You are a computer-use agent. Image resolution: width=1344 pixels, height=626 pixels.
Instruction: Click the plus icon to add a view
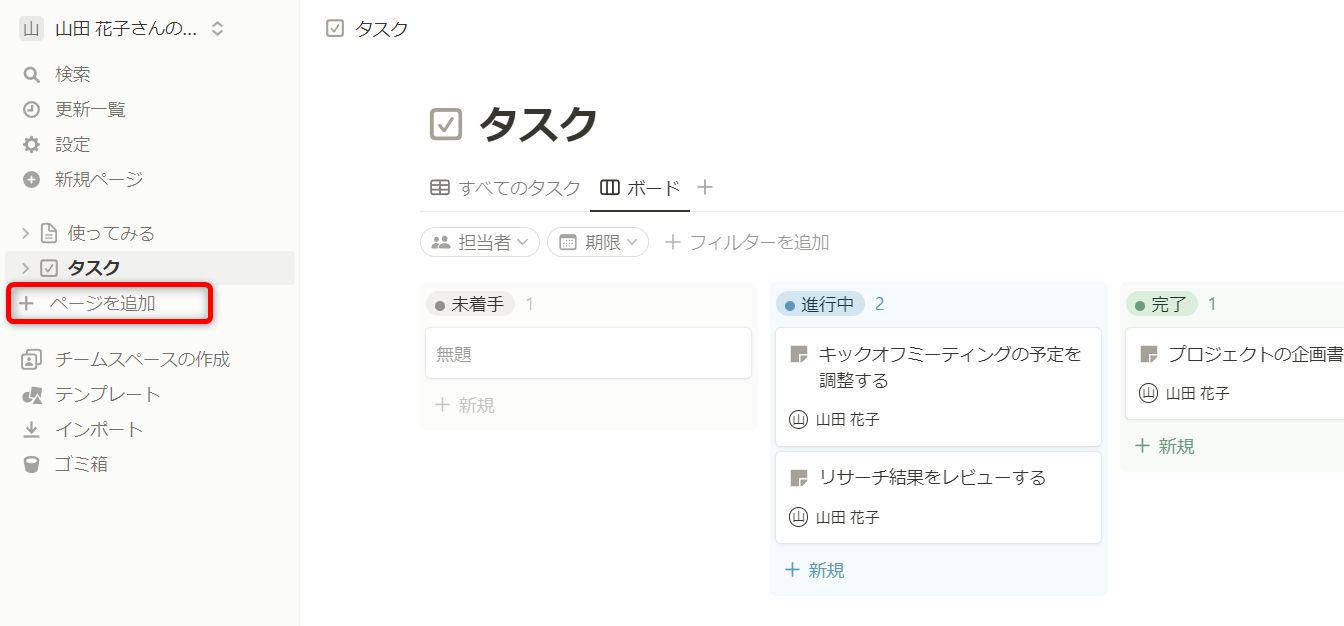[x=705, y=187]
